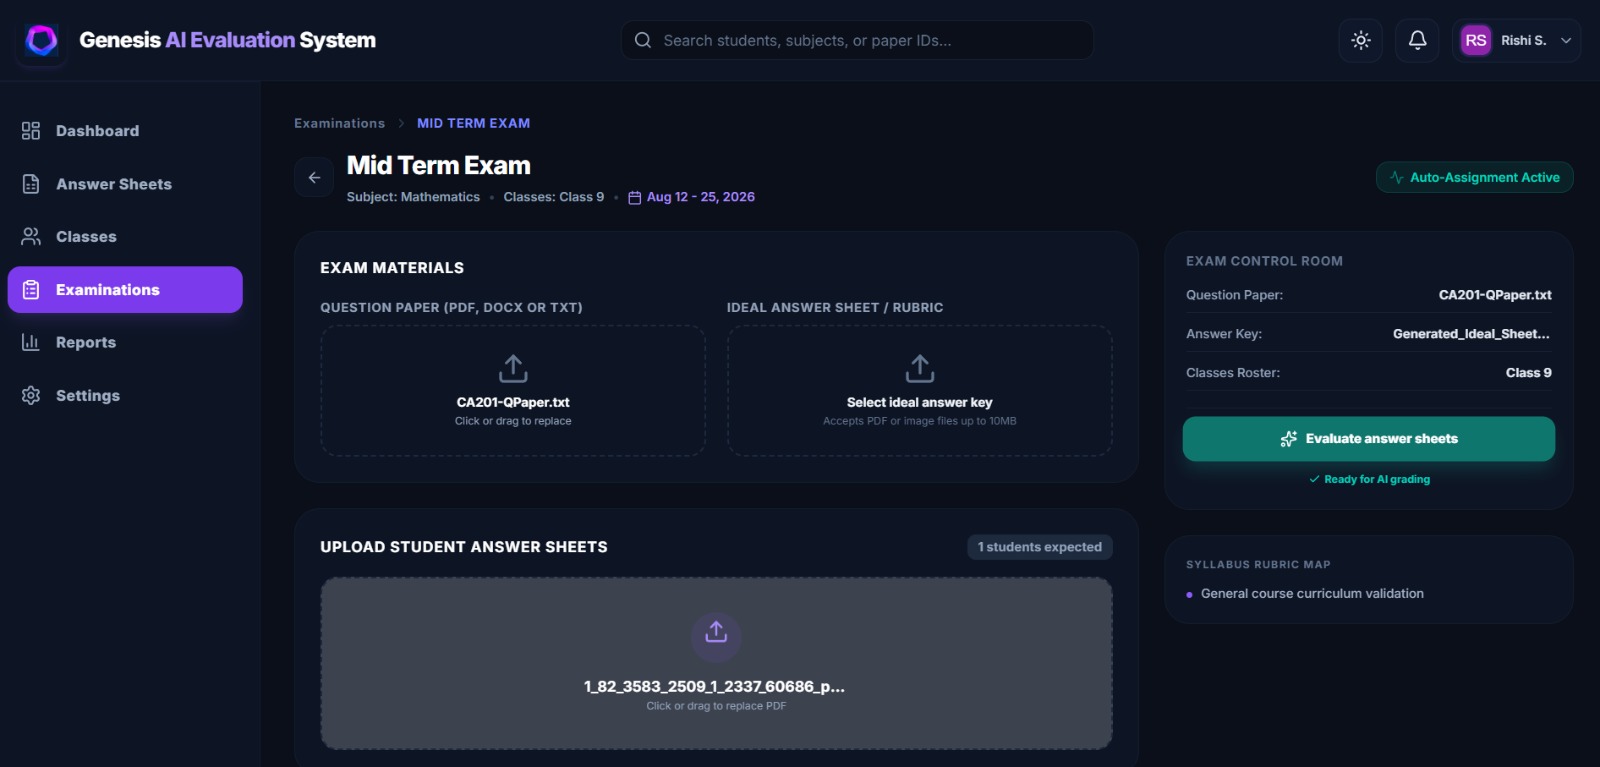Click Subject: Mathematics label
The image size is (1600, 767).
click(x=413, y=197)
